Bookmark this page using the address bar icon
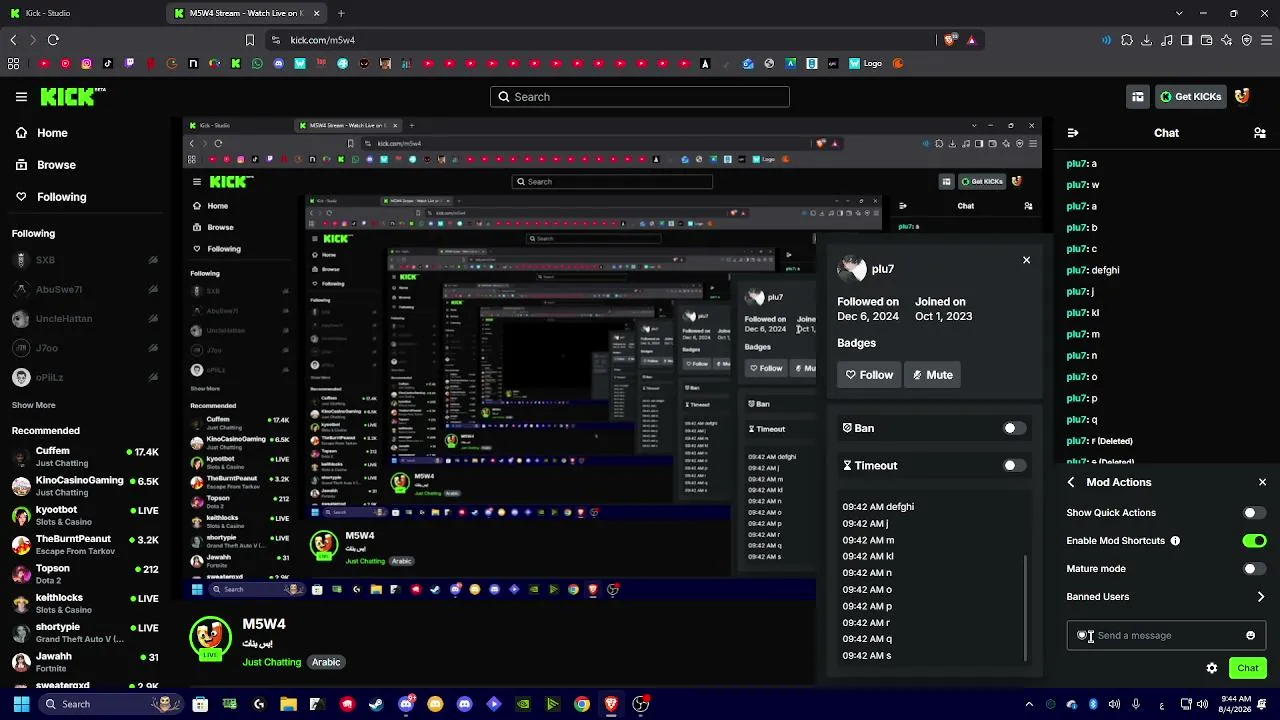The width and height of the screenshot is (1280, 720). pos(250,40)
